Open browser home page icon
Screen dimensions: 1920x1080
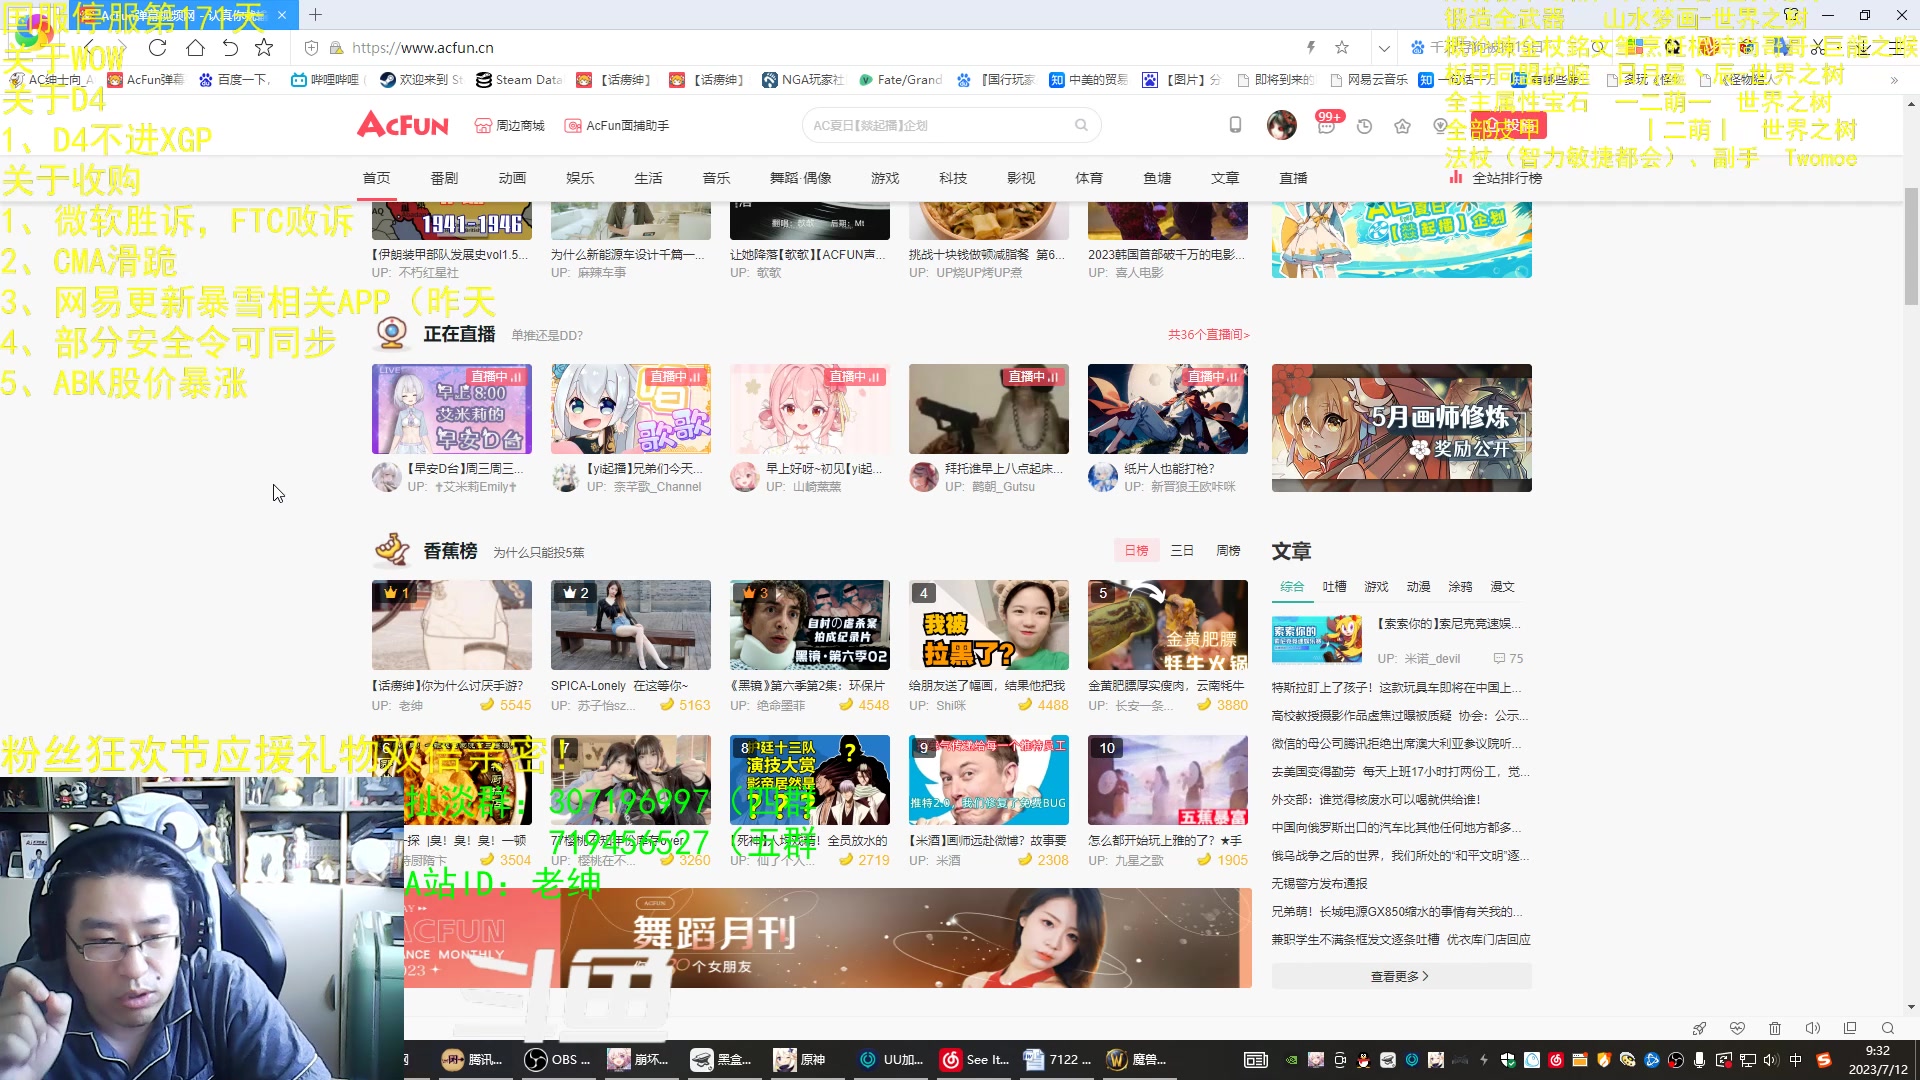point(195,47)
